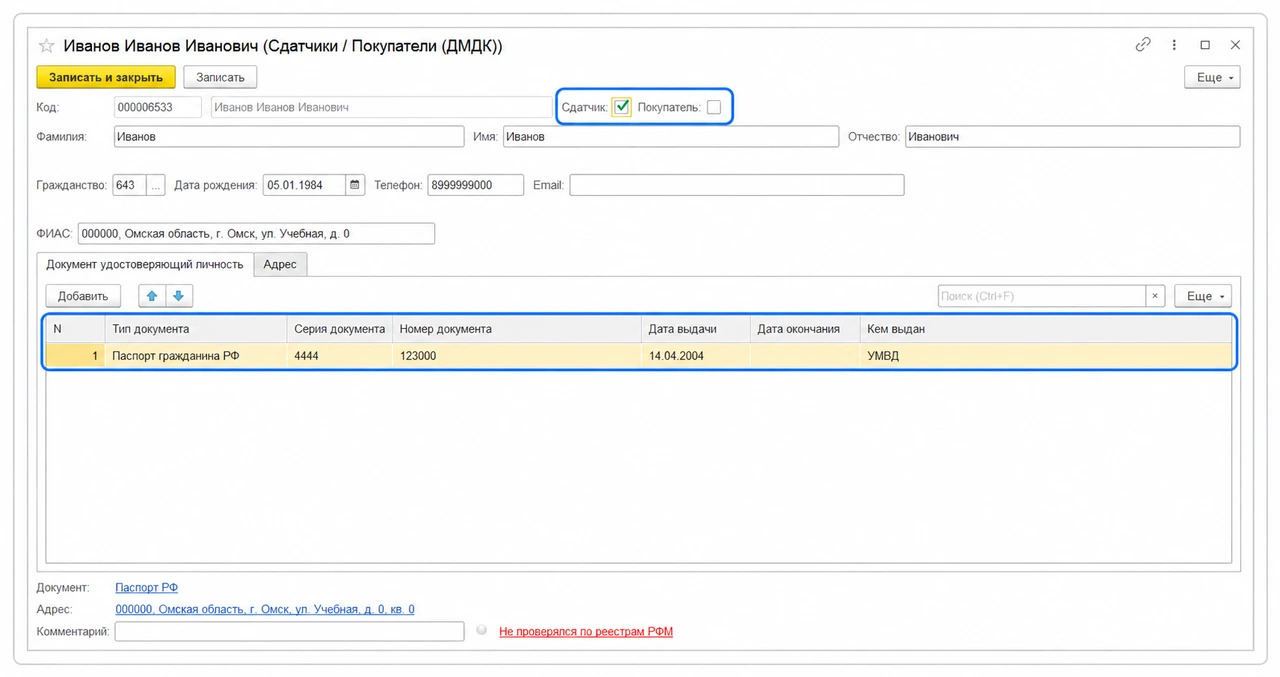Copy link using the chain icon
Screen dimensions: 1280x677
(x=1143, y=45)
